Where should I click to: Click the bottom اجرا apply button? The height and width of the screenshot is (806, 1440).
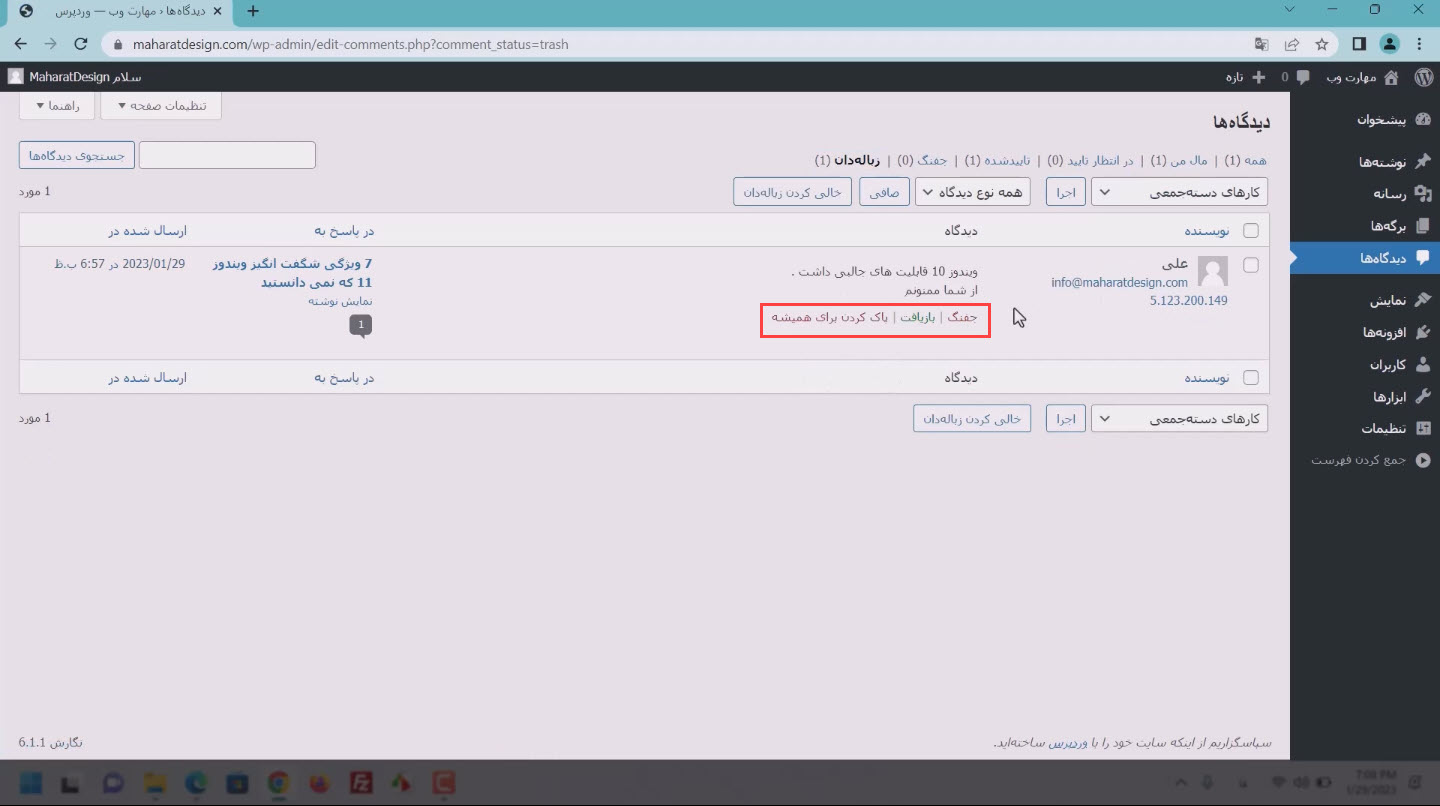1066,419
